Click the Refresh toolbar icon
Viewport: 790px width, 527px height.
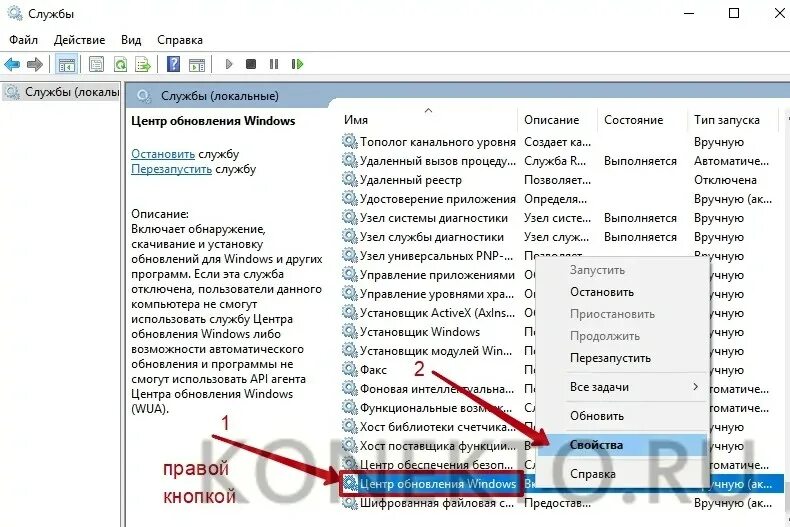pyautogui.click(x=120, y=64)
